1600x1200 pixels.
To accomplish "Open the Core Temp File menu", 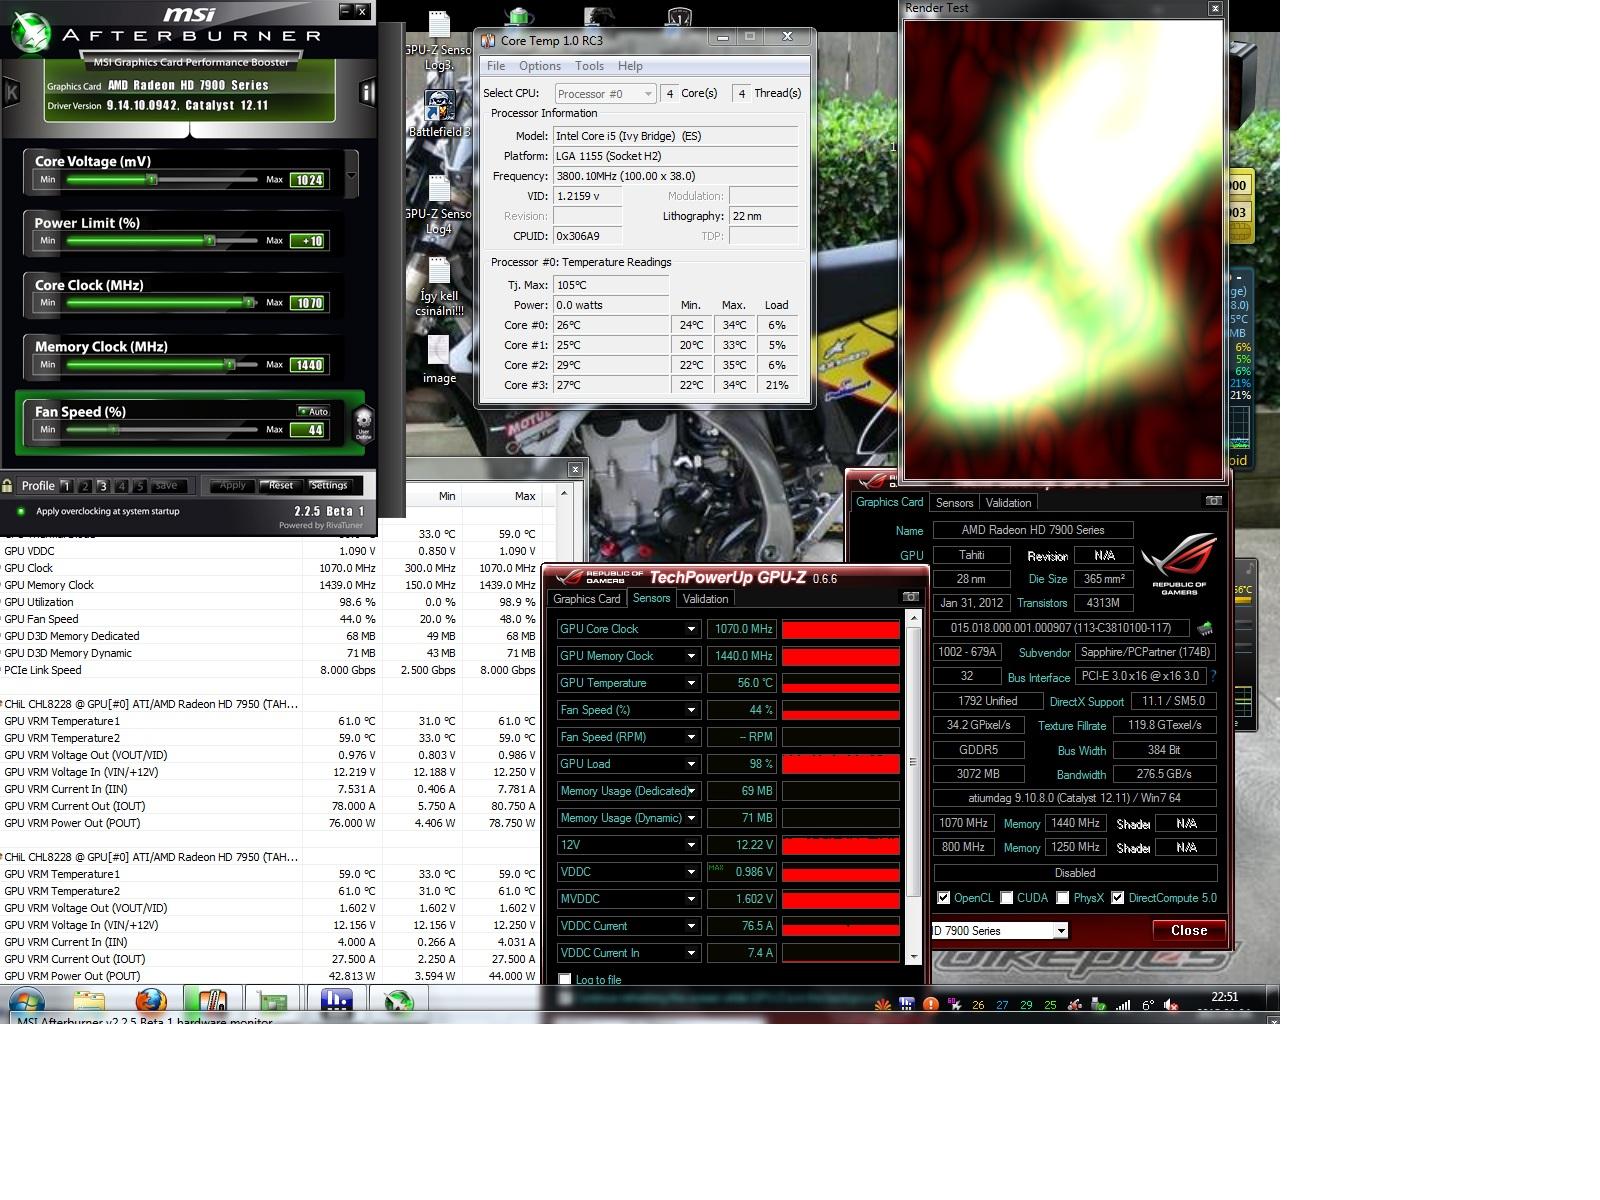I will (496, 66).
